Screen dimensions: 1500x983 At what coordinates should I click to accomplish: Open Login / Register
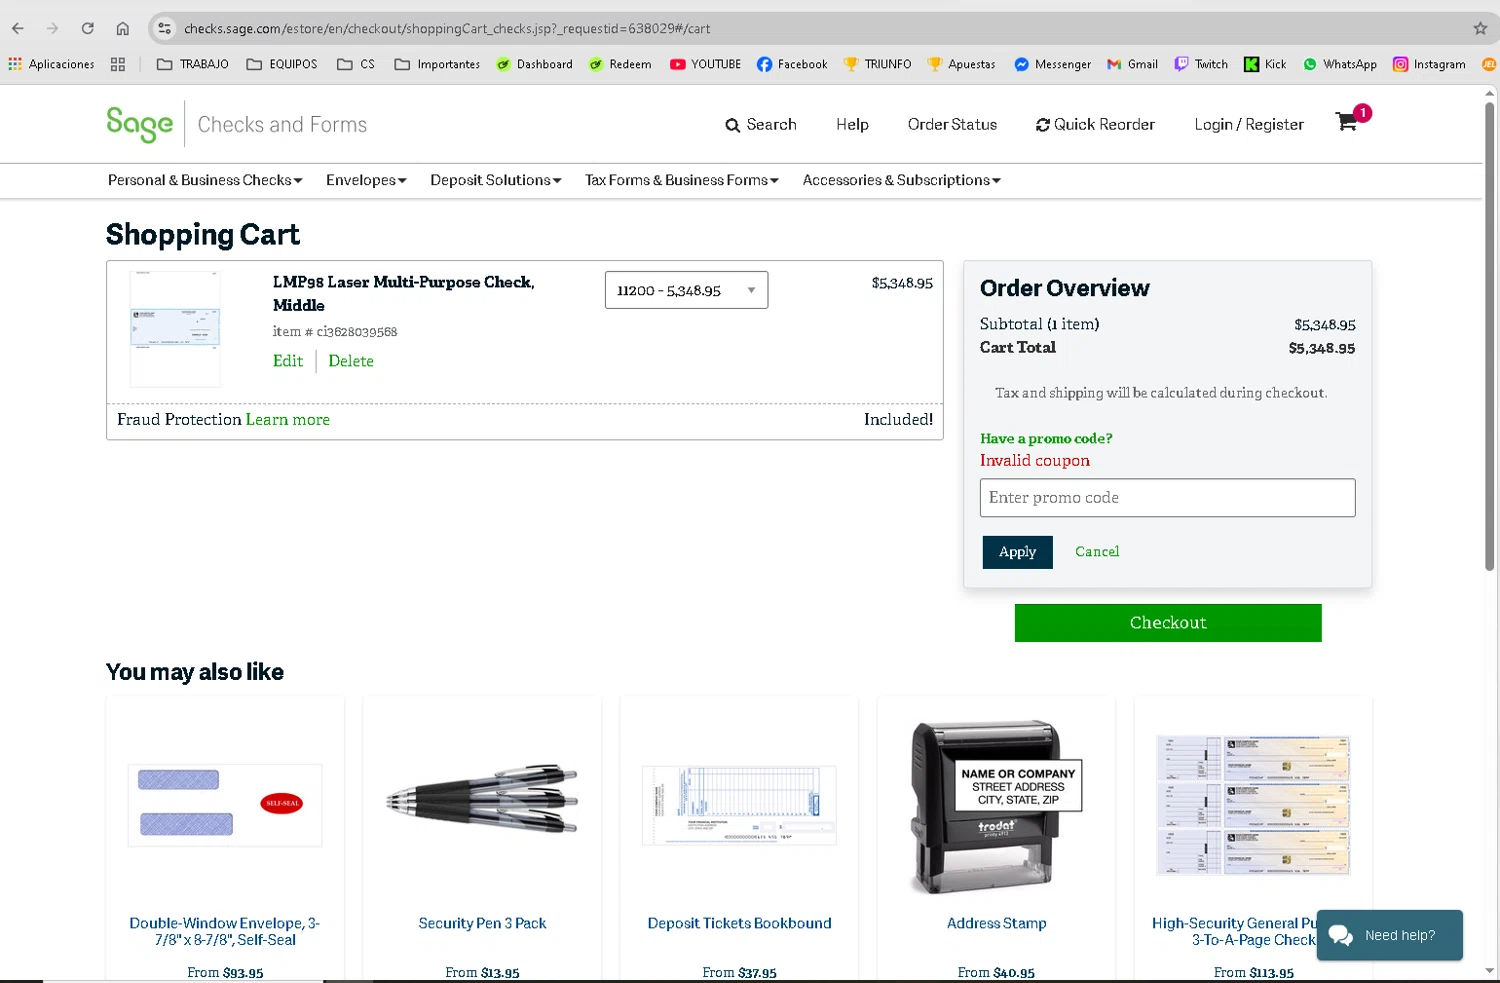point(1249,125)
